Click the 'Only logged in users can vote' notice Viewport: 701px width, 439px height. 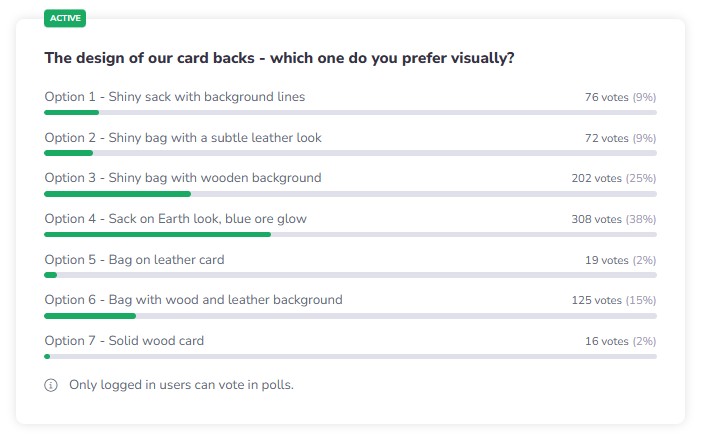[181, 385]
